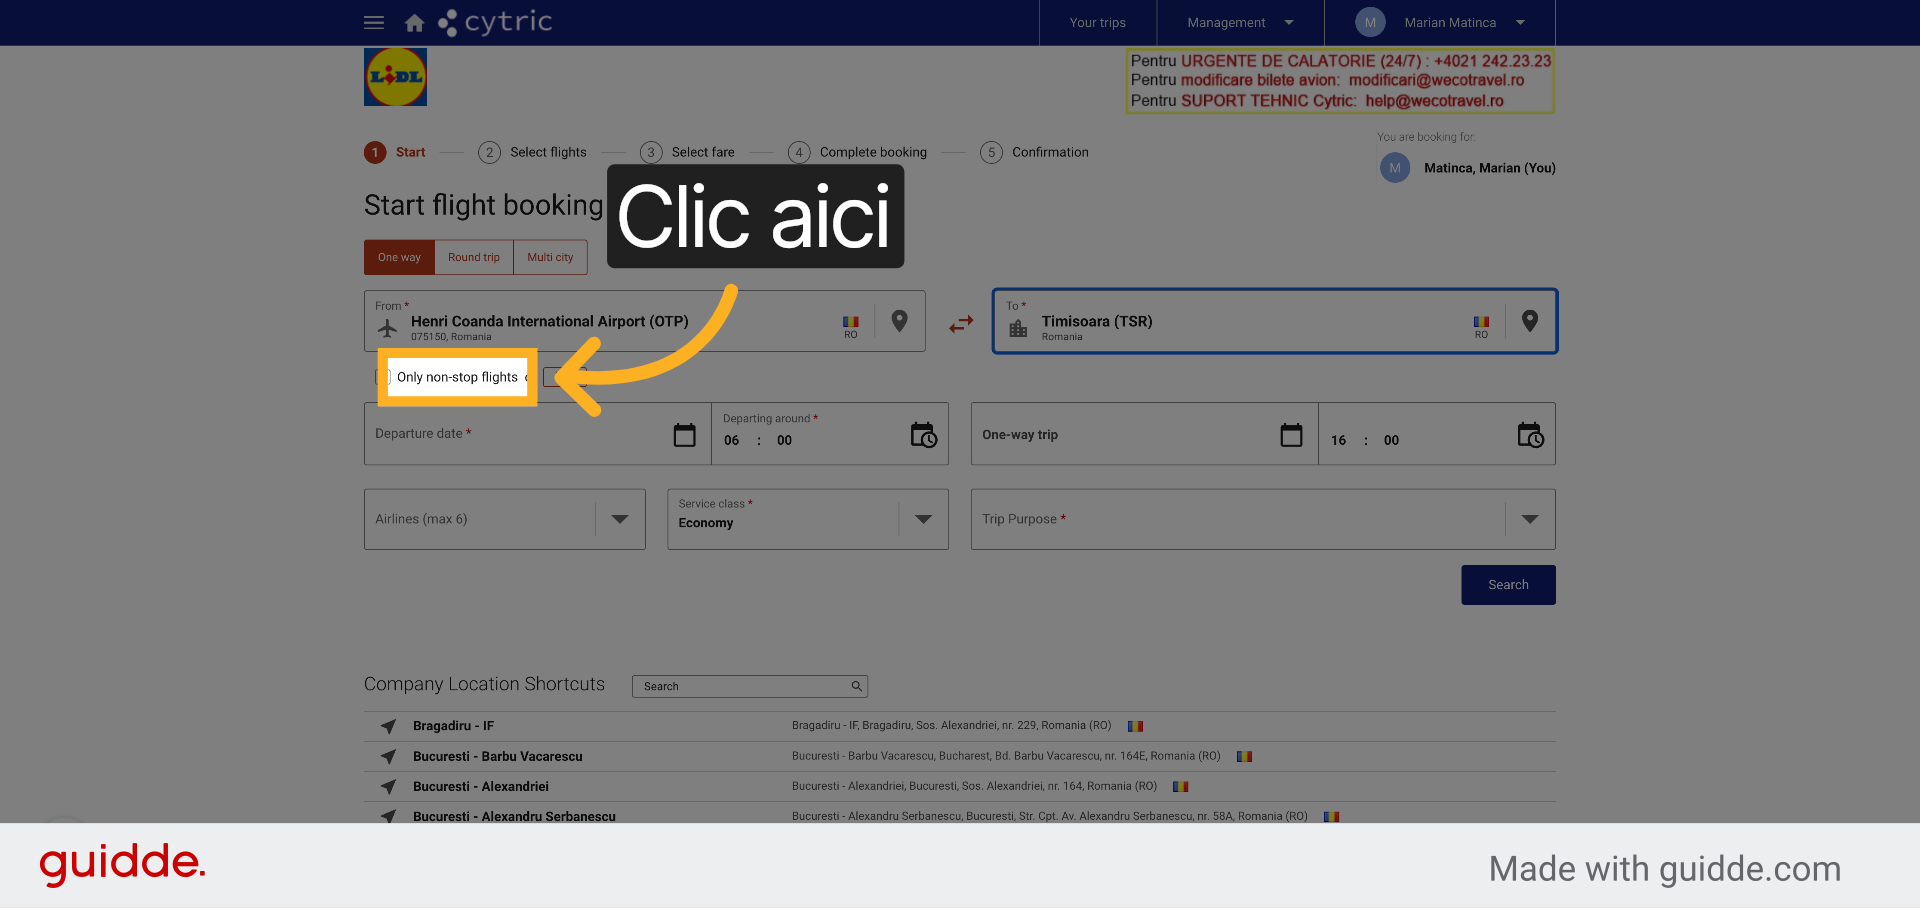Swap origin and destination arrows
This screenshot has width=1920, height=908.
point(961,324)
